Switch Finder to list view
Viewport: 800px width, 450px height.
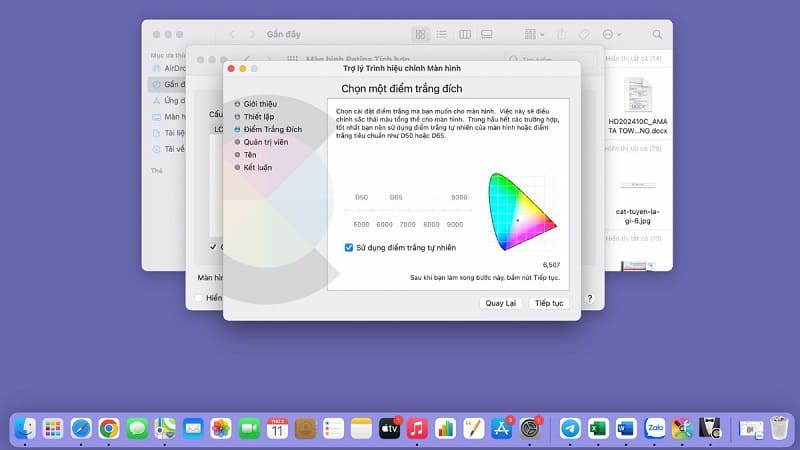(443, 34)
